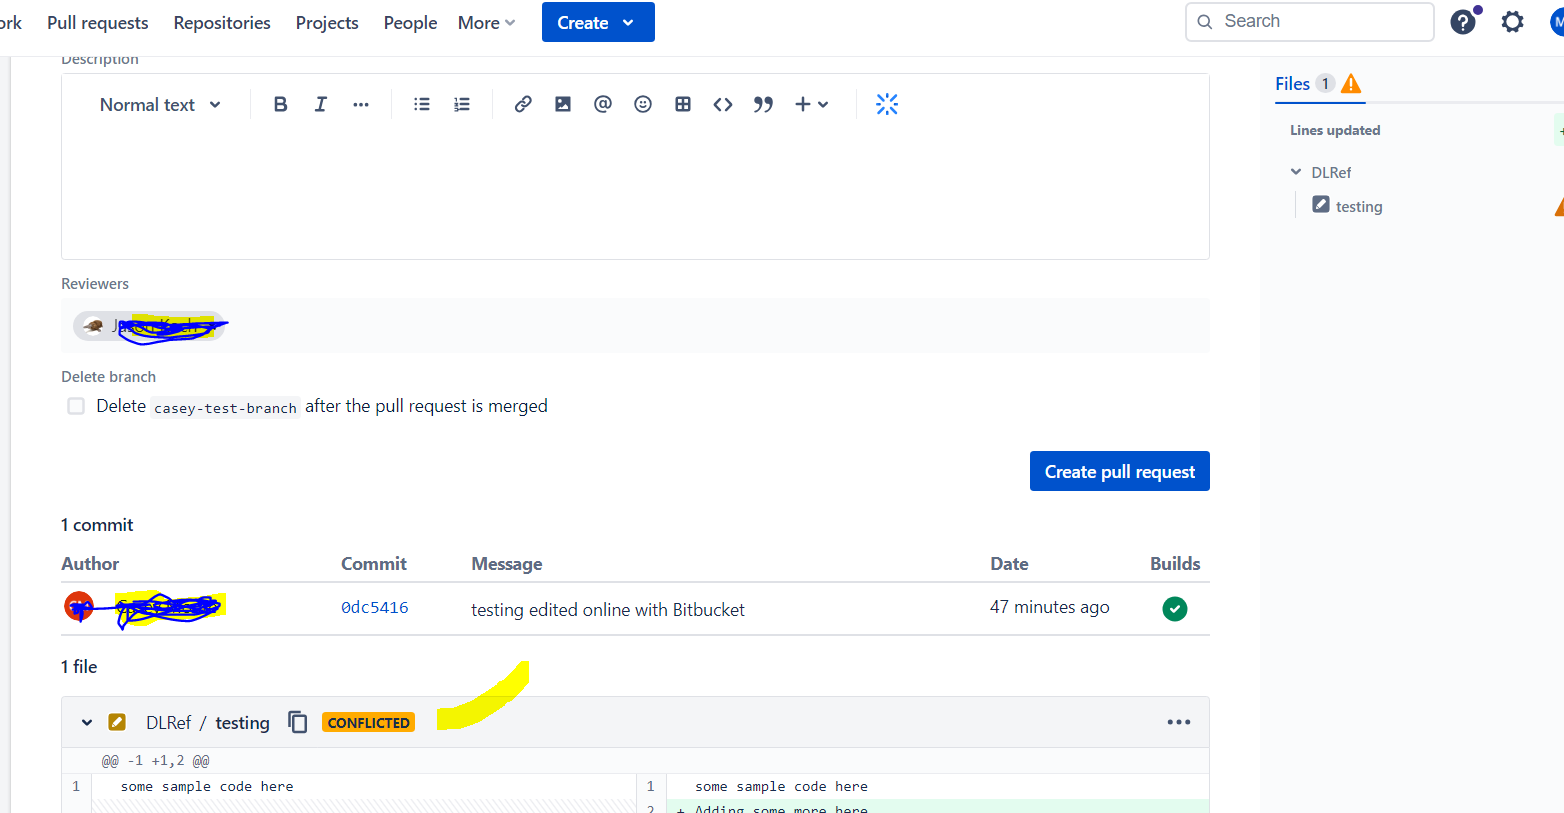The height and width of the screenshot is (813, 1564).
Task: Toggle bold formatting in description editor
Action: 281,104
